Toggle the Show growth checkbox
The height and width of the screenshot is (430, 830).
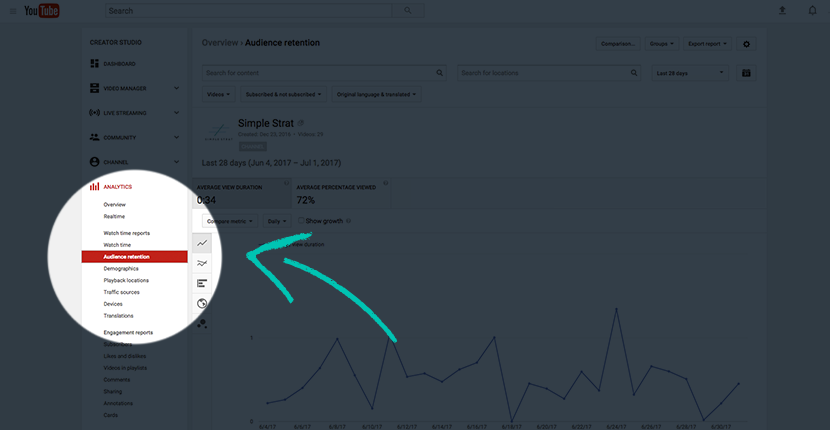pyautogui.click(x=301, y=220)
